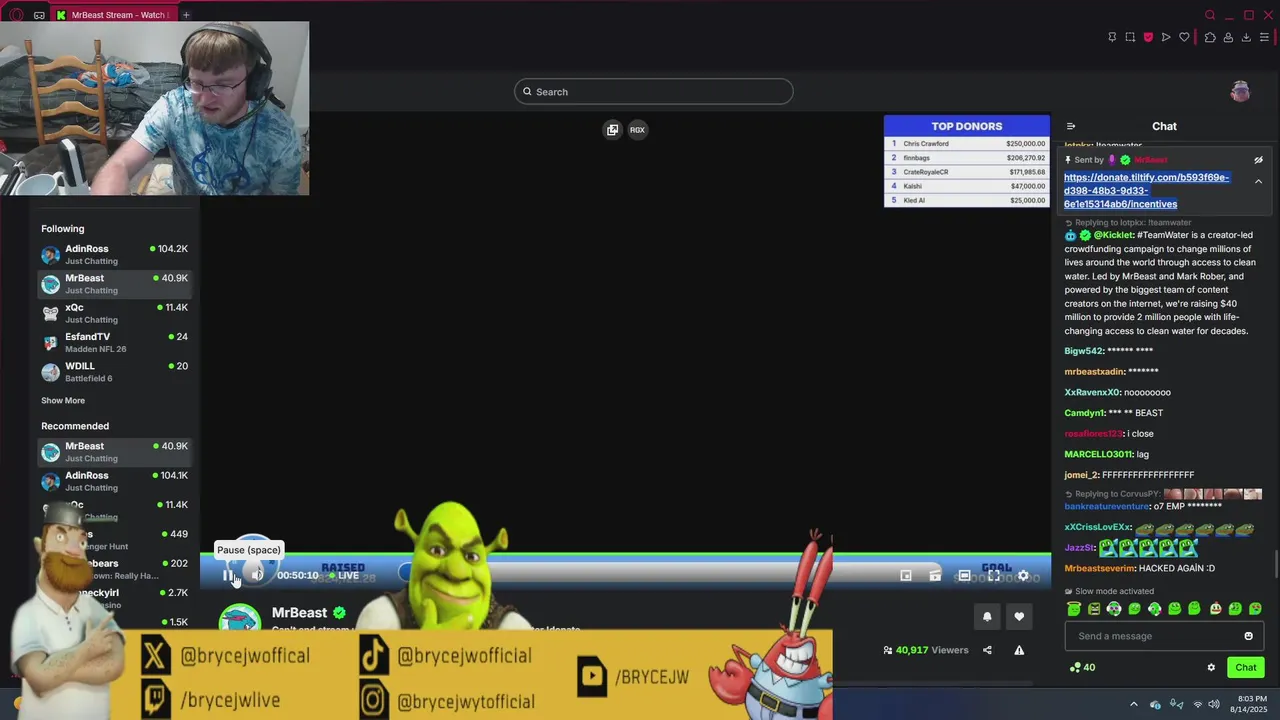The height and width of the screenshot is (720, 1280).
Task: Open xQc channel in Following
Action: point(114,313)
